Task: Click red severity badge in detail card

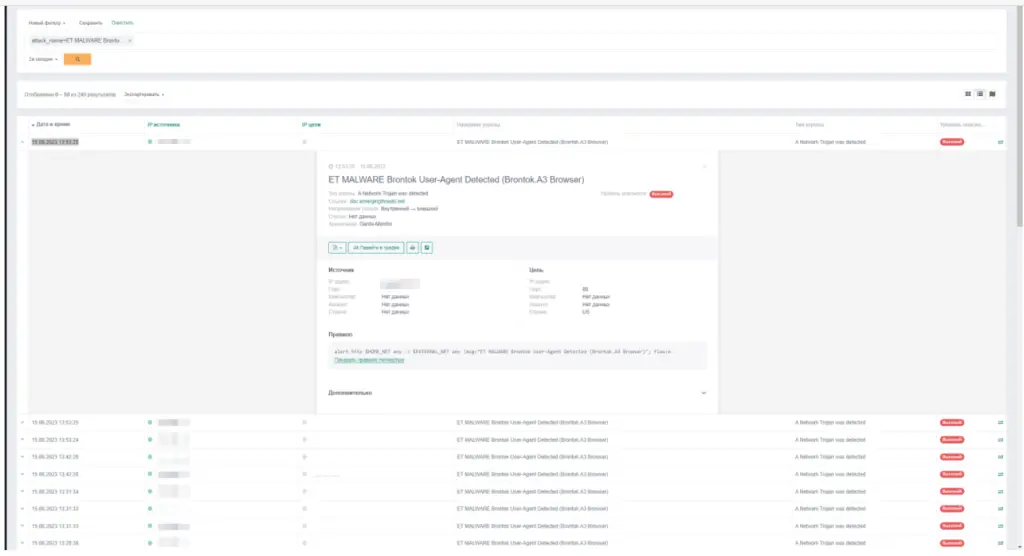Action: pyautogui.click(x=661, y=194)
